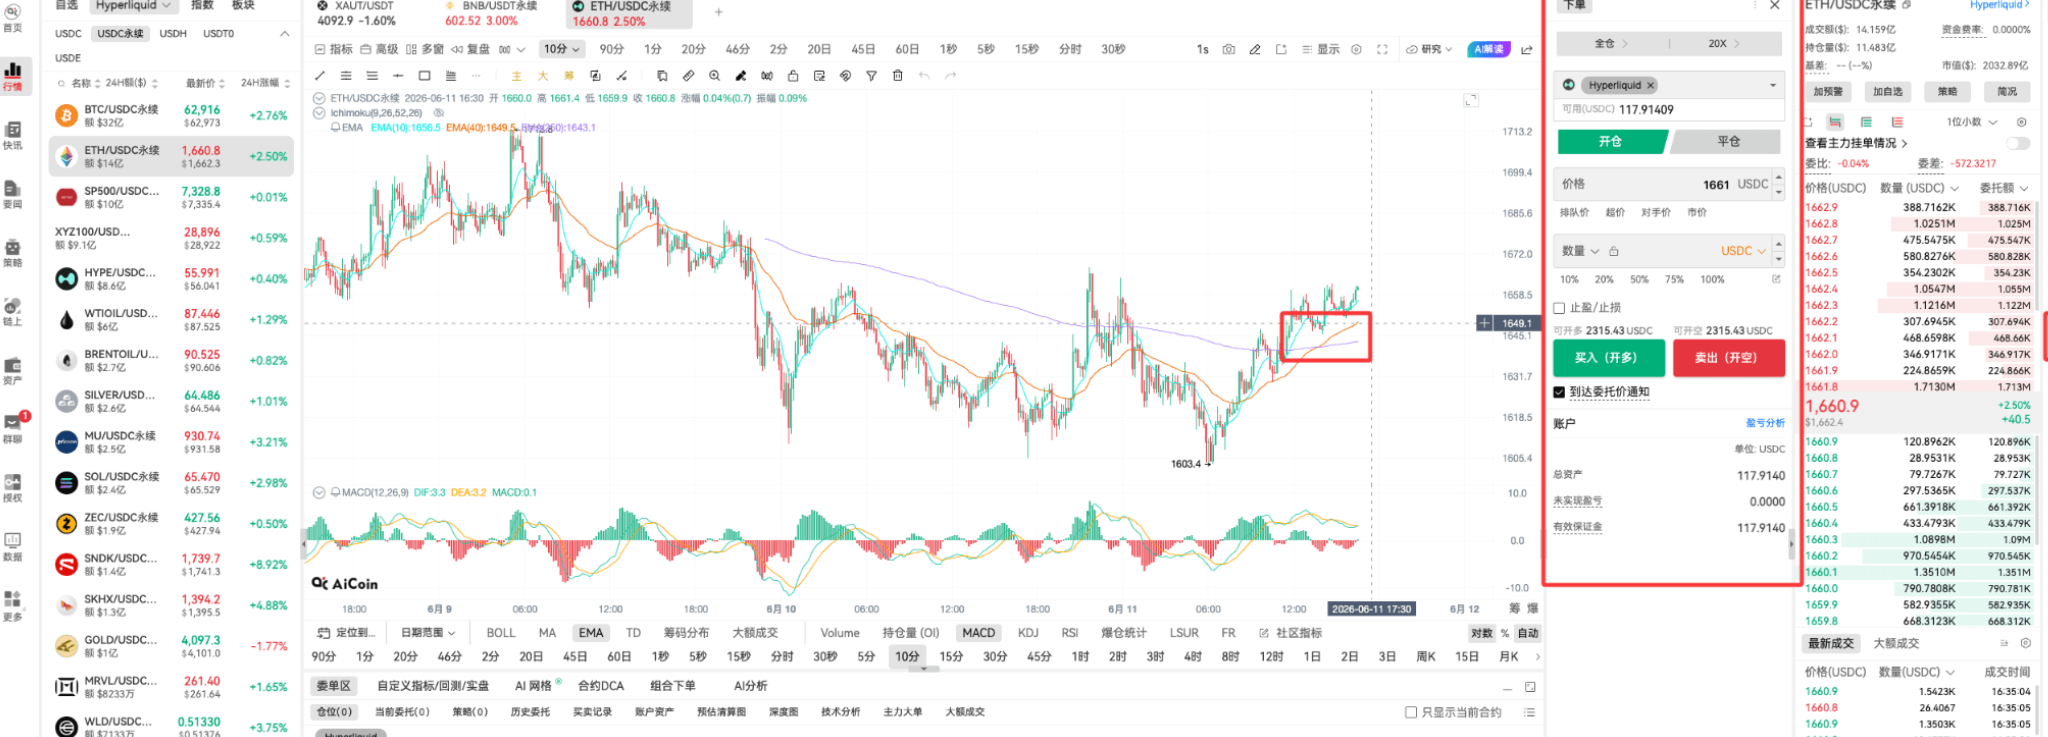
Task: Click the 加预警 button
Action: click(1828, 91)
